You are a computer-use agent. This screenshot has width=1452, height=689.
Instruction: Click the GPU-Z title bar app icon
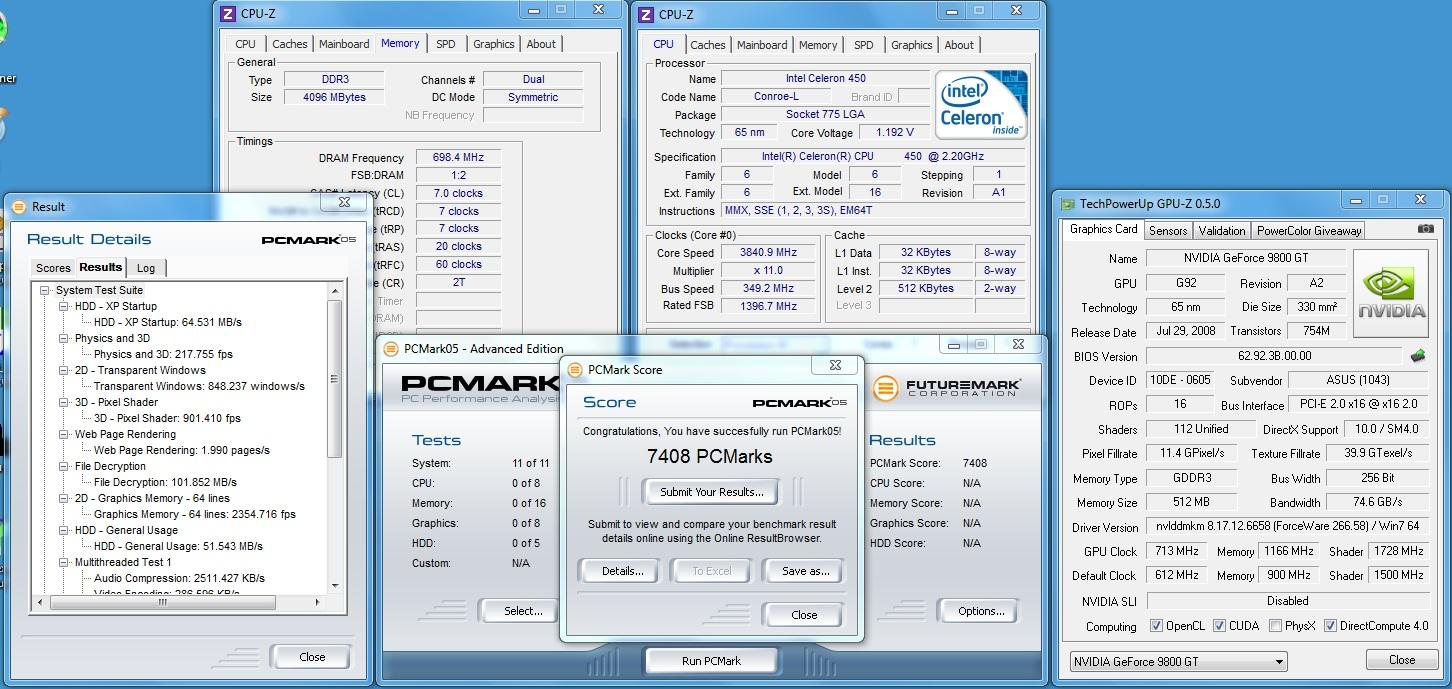pyautogui.click(x=1068, y=204)
